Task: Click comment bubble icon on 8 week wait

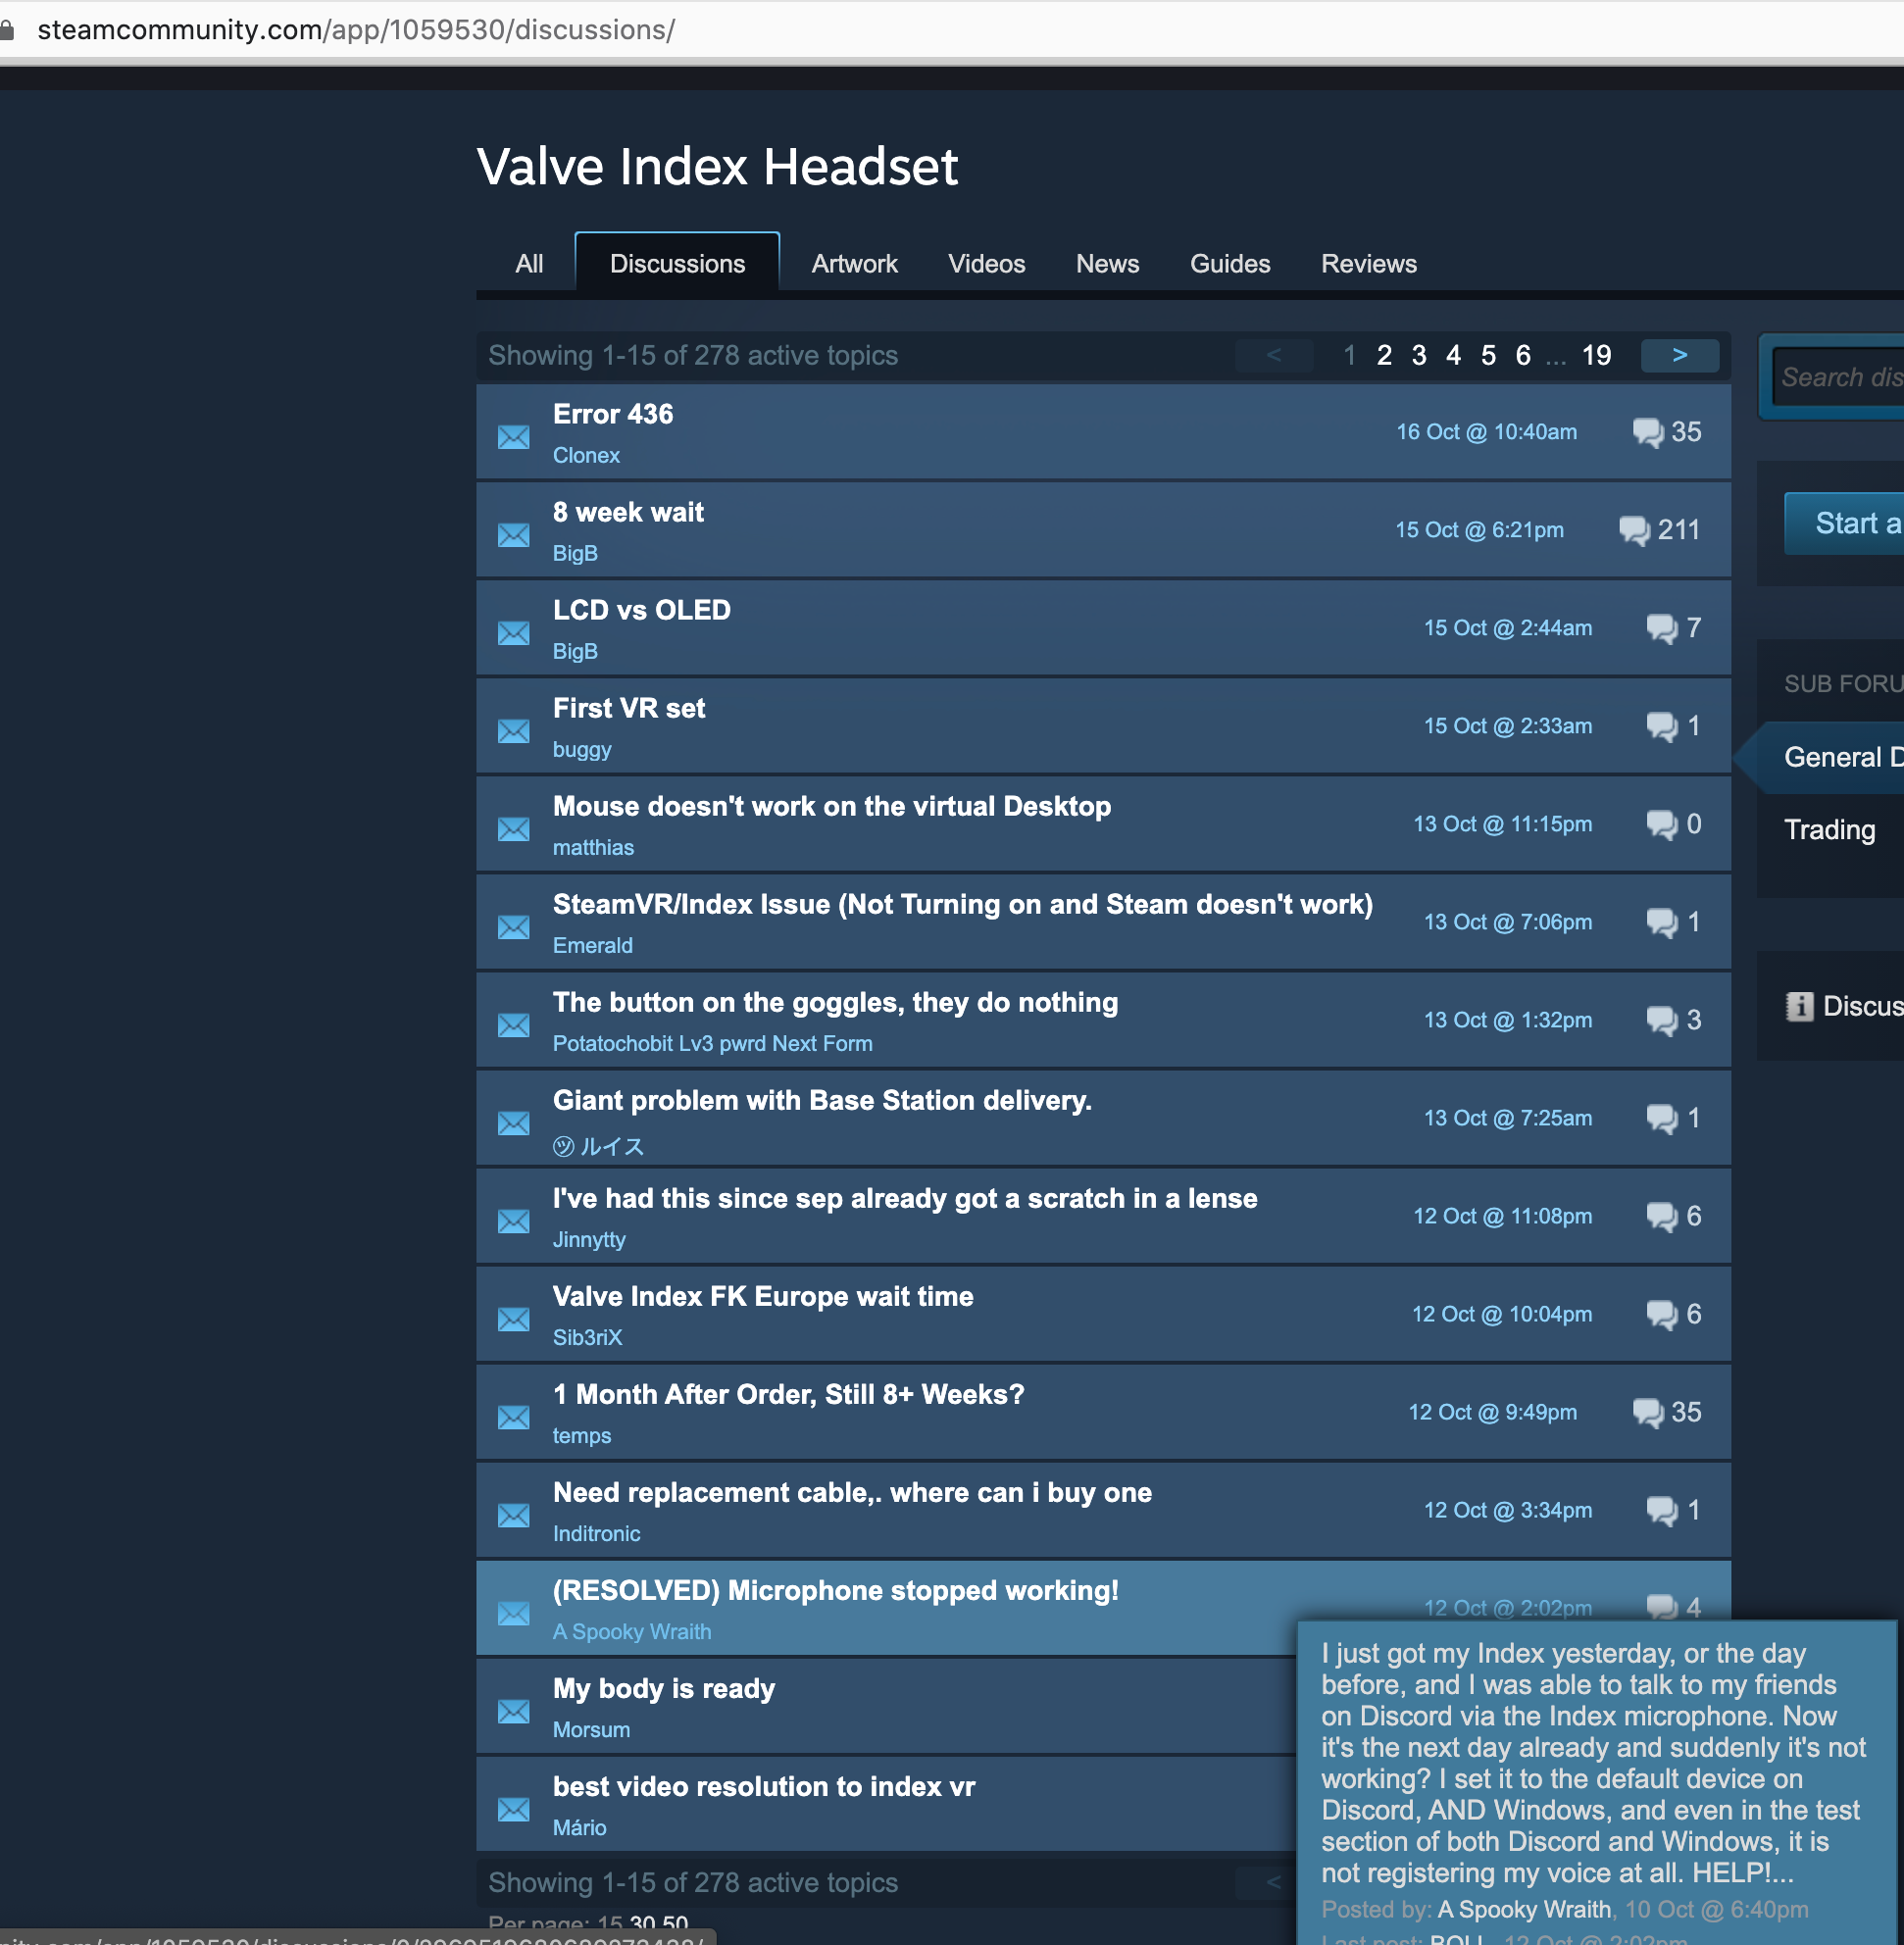Action: click(1633, 530)
